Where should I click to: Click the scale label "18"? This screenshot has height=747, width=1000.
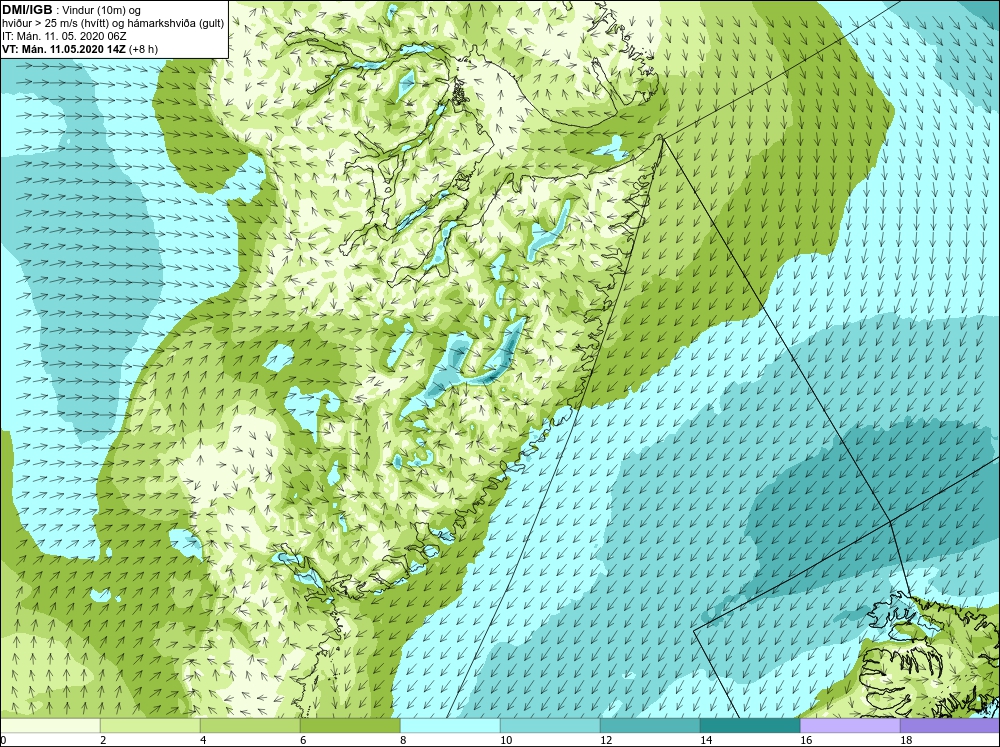(x=906, y=740)
